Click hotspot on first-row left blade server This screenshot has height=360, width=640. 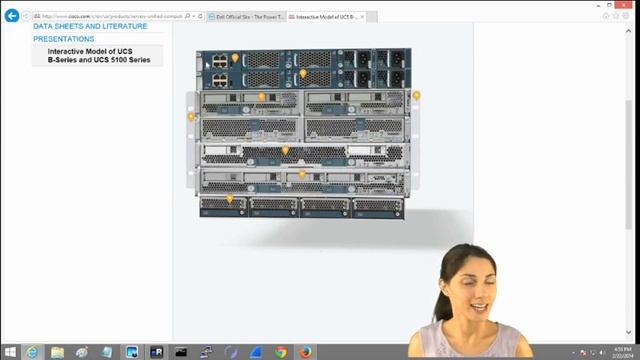click(x=262, y=97)
